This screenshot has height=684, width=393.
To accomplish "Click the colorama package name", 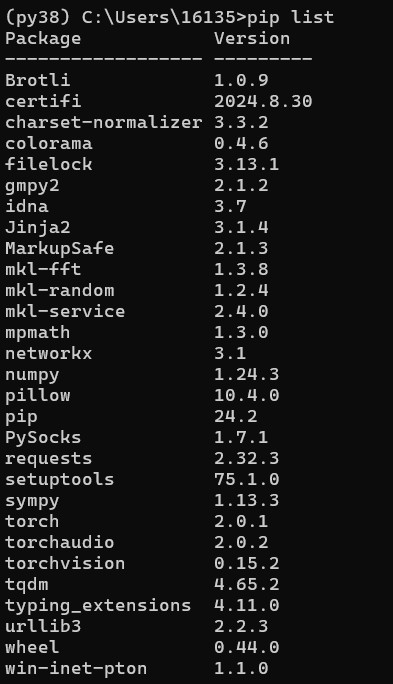I will [48, 143].
